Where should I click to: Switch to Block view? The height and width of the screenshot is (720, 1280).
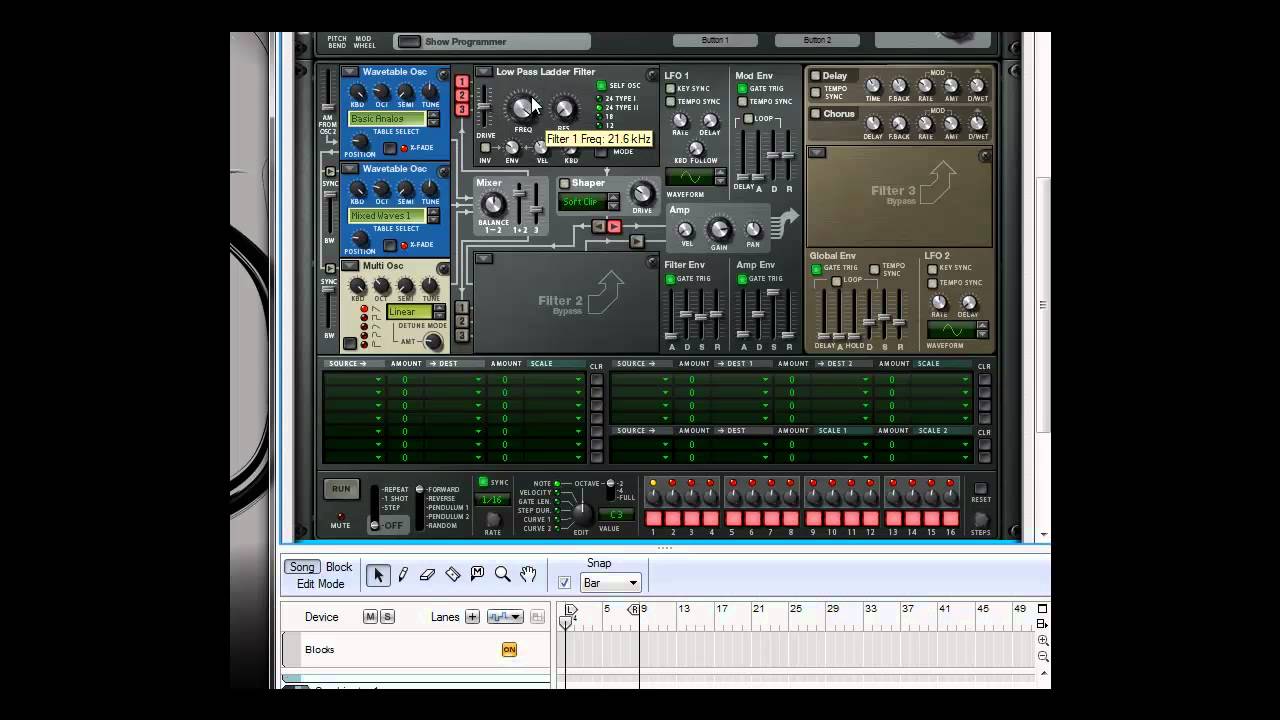coord(339,567)
